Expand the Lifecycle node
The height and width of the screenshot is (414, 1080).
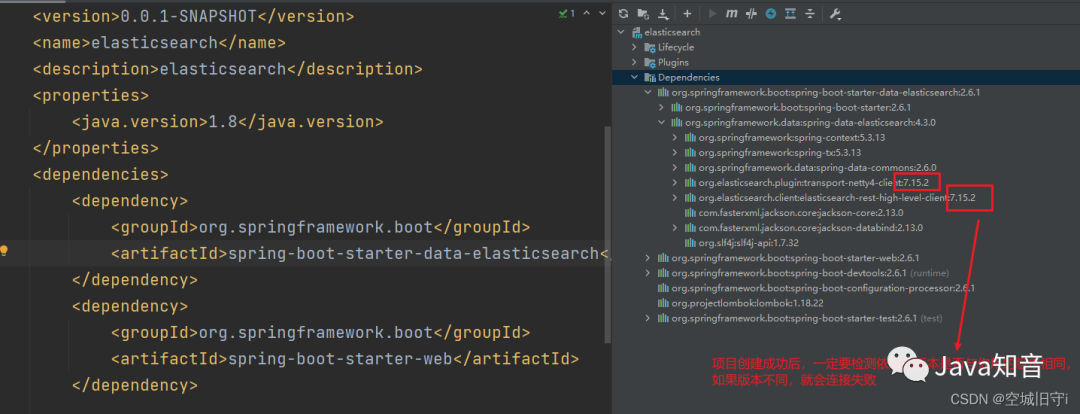[635, 48]
